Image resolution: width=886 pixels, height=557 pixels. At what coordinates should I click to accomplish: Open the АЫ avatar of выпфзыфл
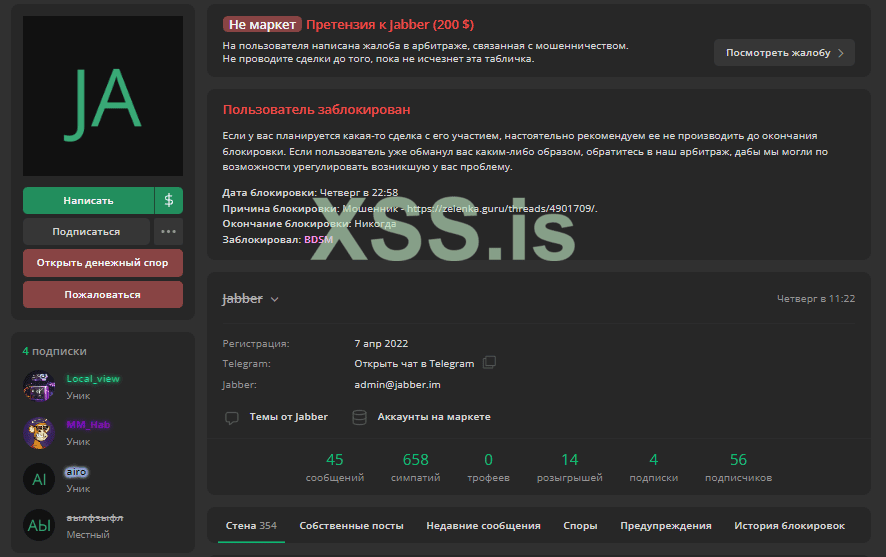[39, 525]
